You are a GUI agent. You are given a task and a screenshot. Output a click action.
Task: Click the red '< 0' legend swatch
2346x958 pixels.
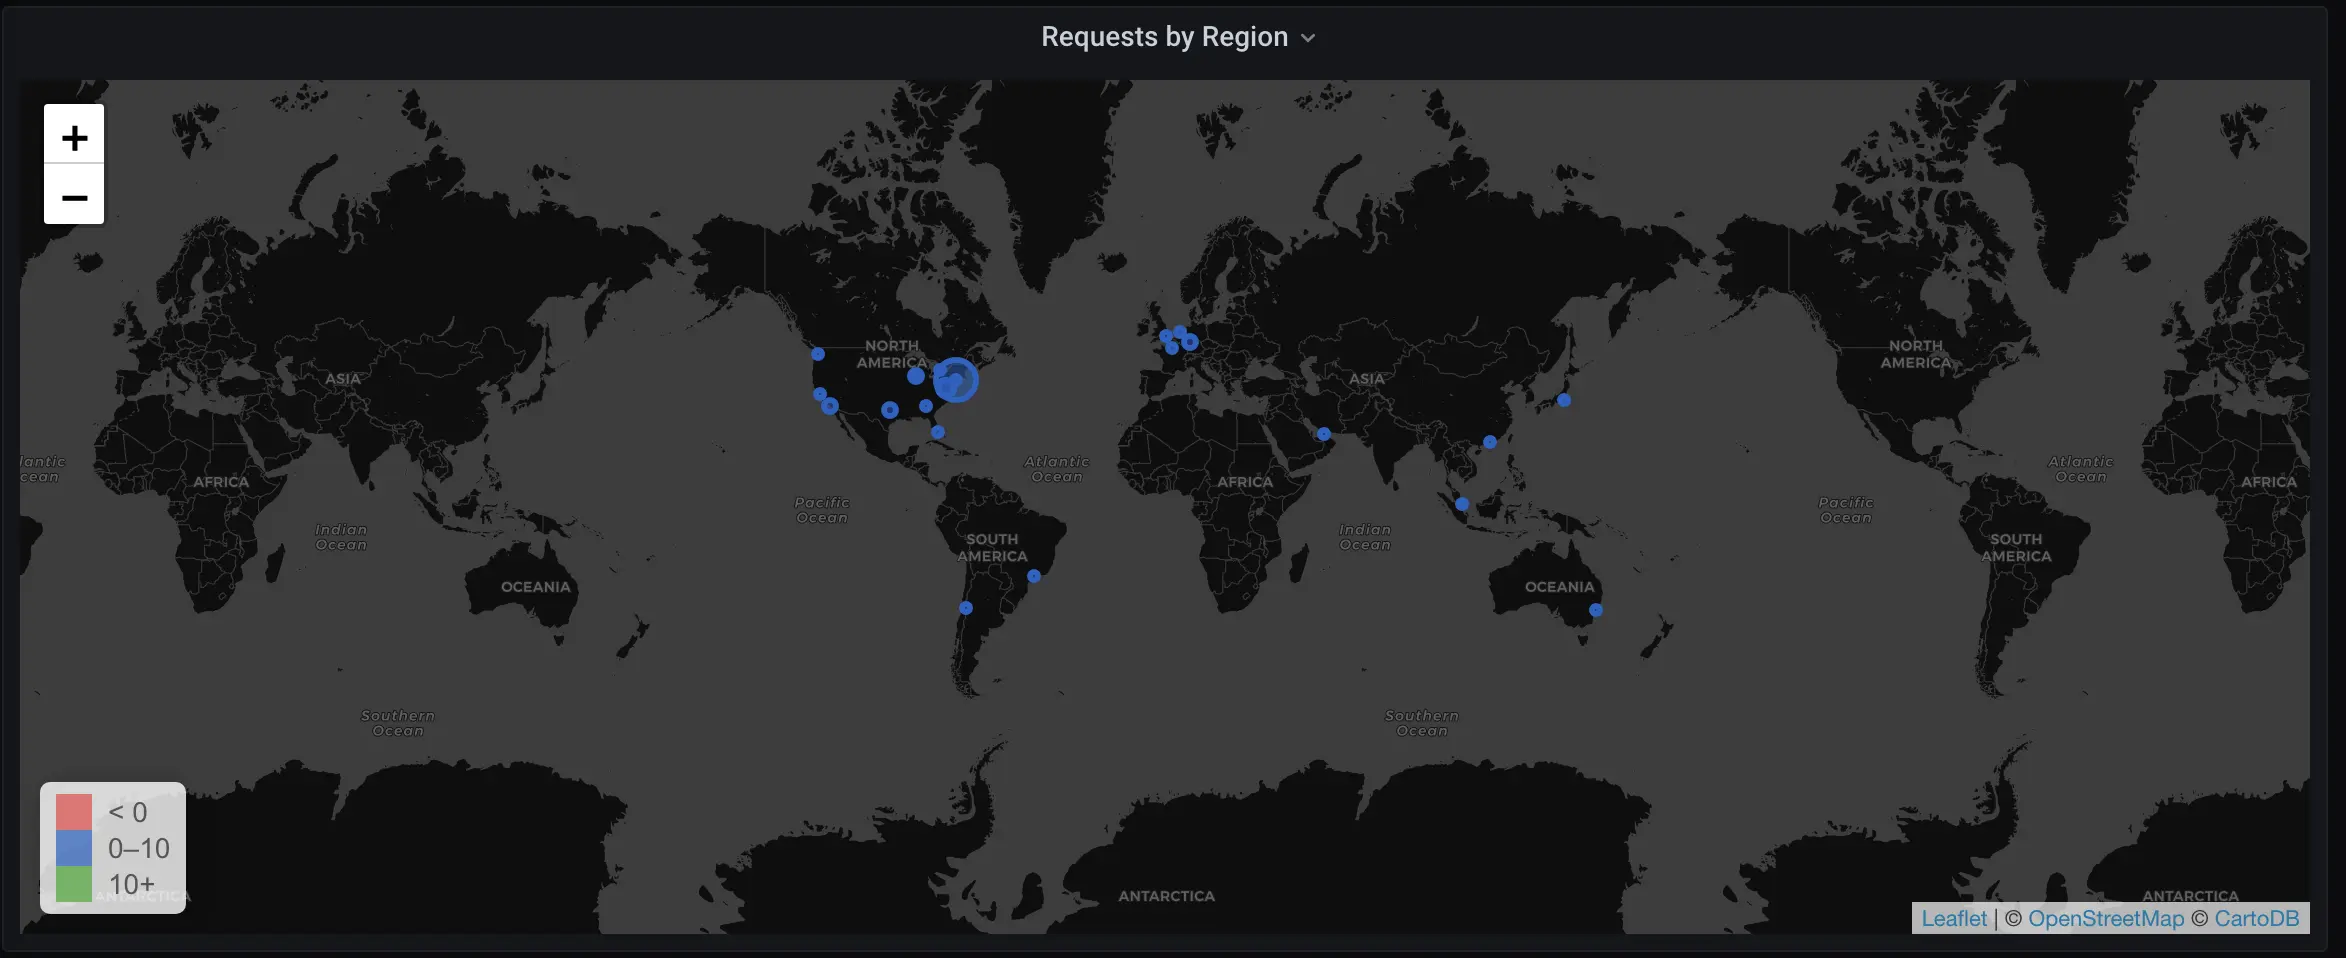point(74,812)
